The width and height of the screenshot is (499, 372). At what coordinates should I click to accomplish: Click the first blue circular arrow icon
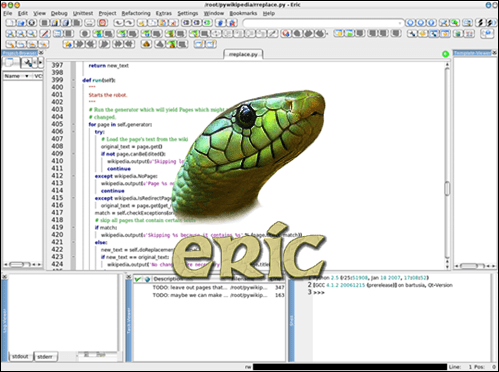pos(410,23)
